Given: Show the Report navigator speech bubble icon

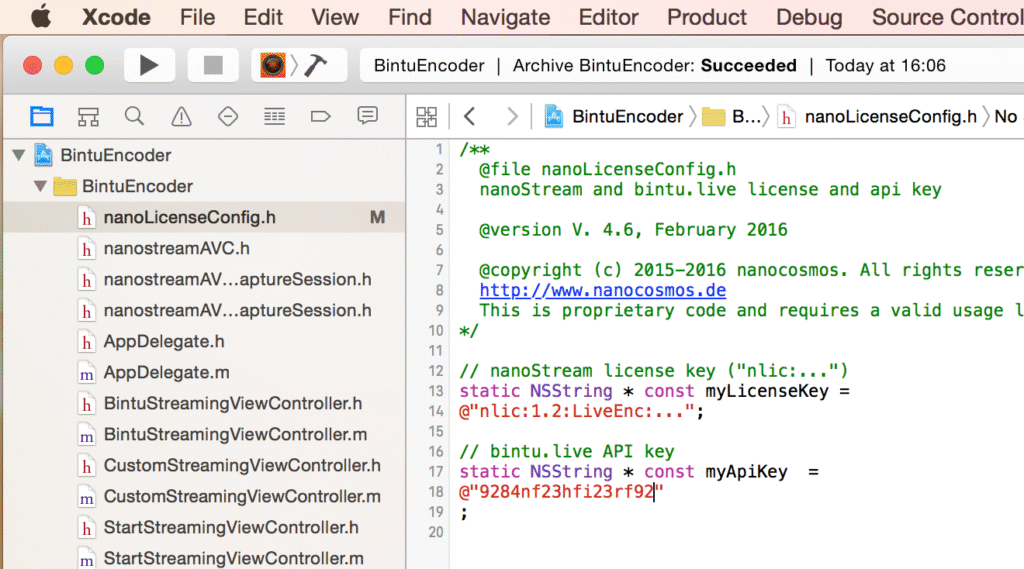Looking at the screenshot, I should click(368, 116).
